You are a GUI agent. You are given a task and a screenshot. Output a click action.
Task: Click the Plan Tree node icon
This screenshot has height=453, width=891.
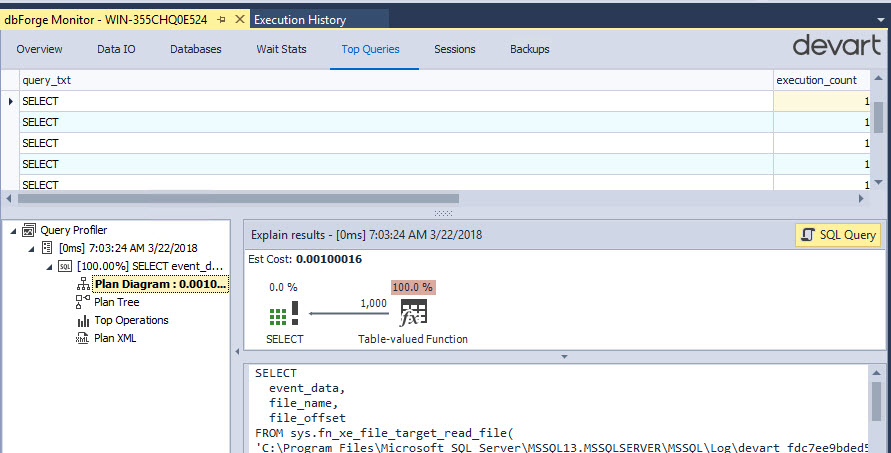tap(83, 302)
